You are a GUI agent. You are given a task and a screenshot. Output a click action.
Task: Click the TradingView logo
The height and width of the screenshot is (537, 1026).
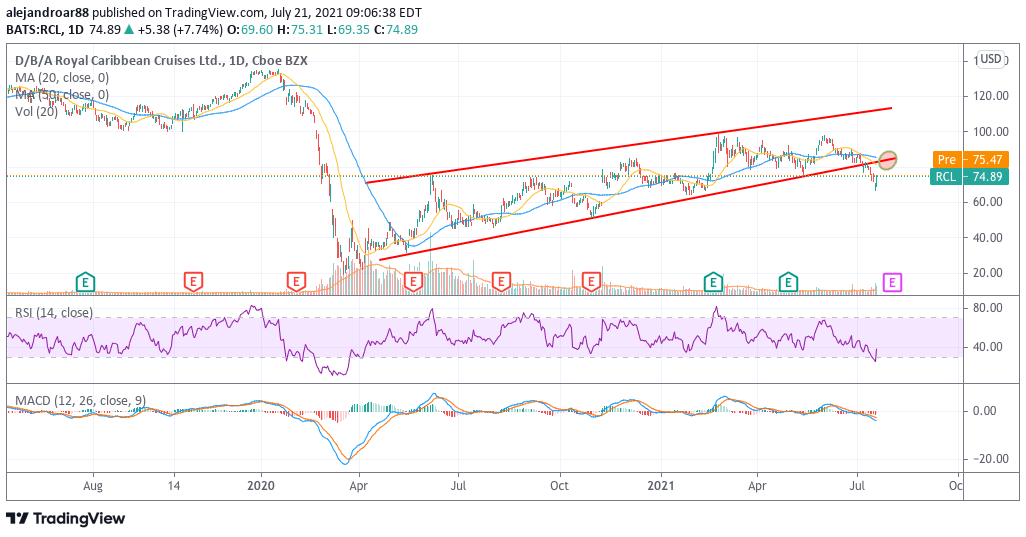[x=66, y=519]
